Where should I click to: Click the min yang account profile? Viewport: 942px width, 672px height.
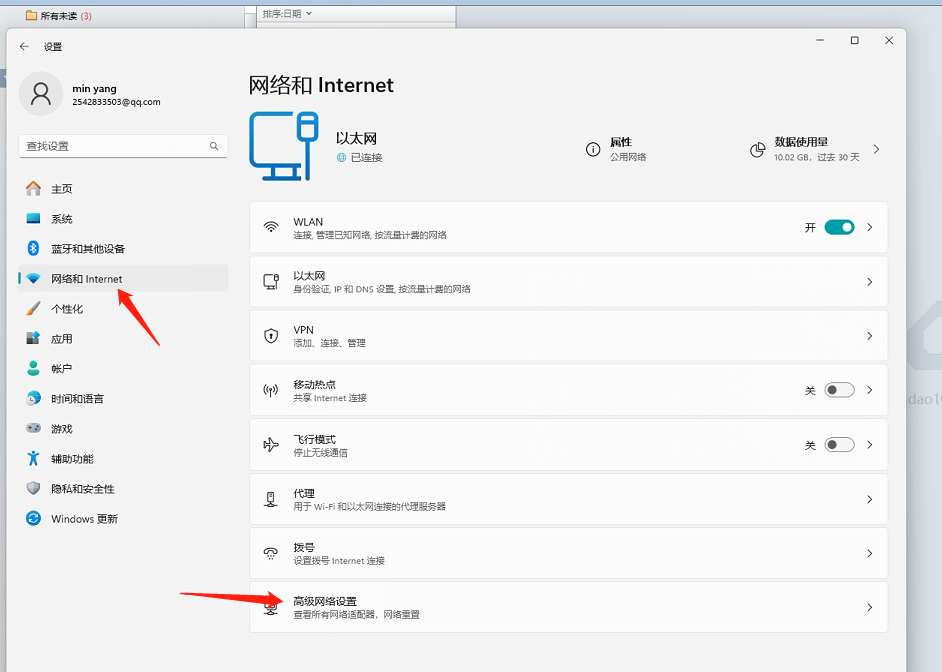pyautogui.click(x=95, y=95)
